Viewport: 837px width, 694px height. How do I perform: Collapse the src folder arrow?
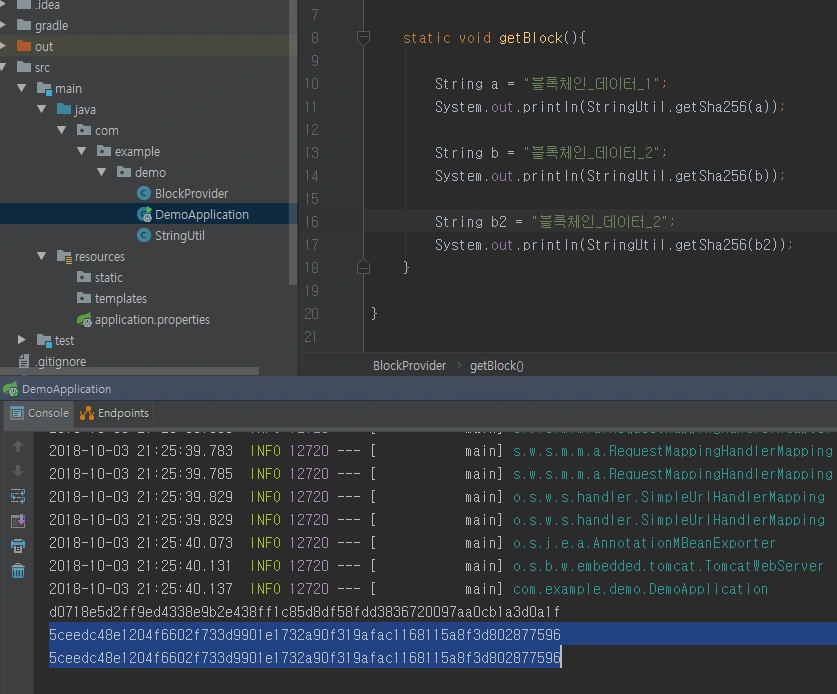click(3, 67)
